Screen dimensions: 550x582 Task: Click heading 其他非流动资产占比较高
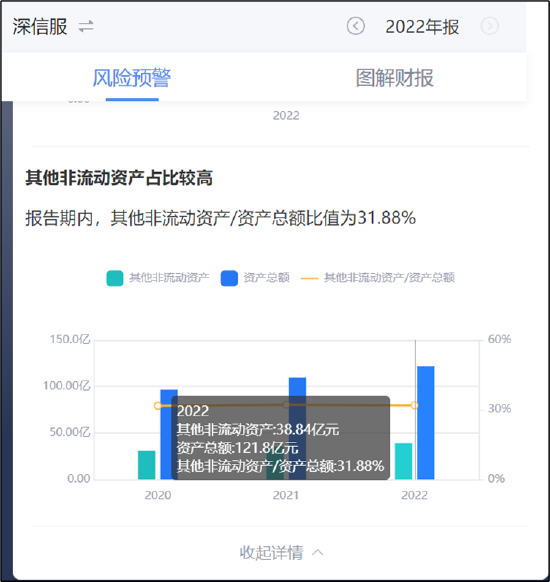click(x=119, y=178)
